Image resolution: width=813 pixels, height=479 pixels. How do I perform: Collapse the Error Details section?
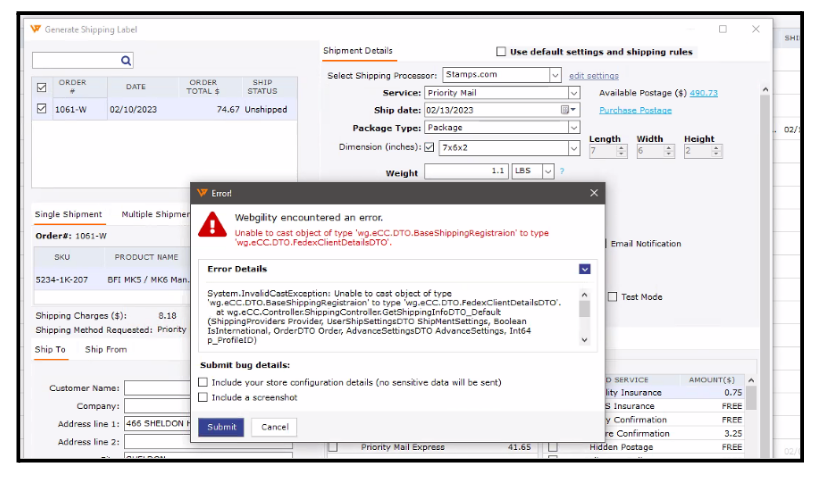click(x=584, y=269)
